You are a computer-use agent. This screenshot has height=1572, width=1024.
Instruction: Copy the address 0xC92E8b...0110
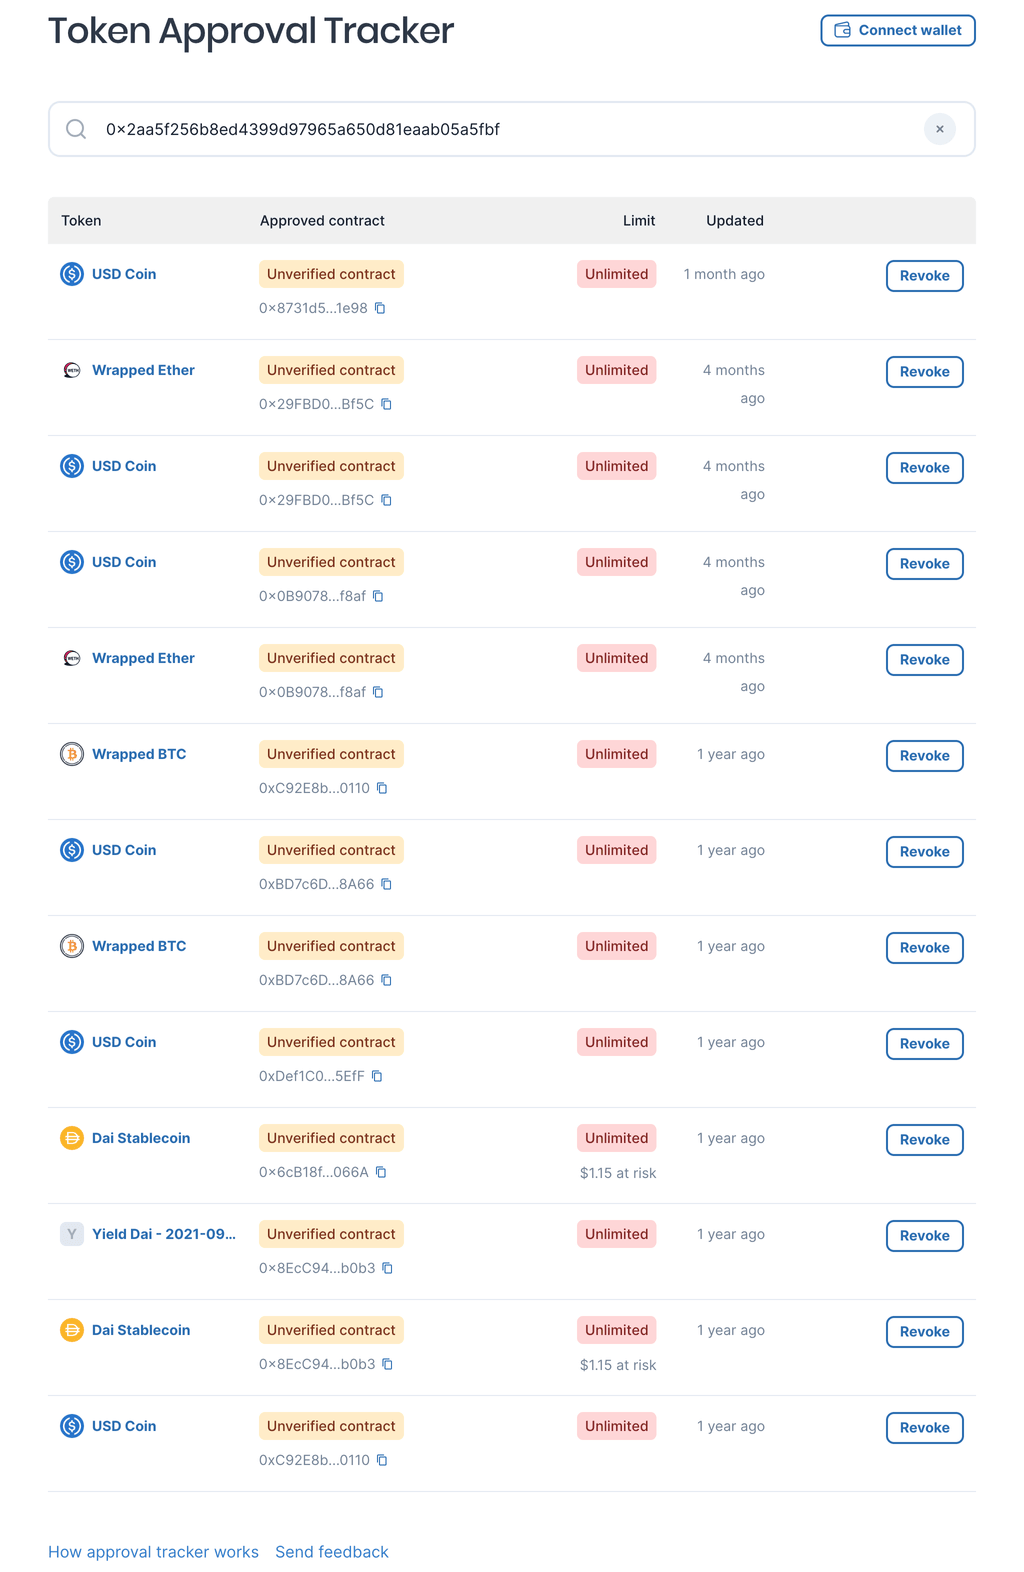coord(380,788)
